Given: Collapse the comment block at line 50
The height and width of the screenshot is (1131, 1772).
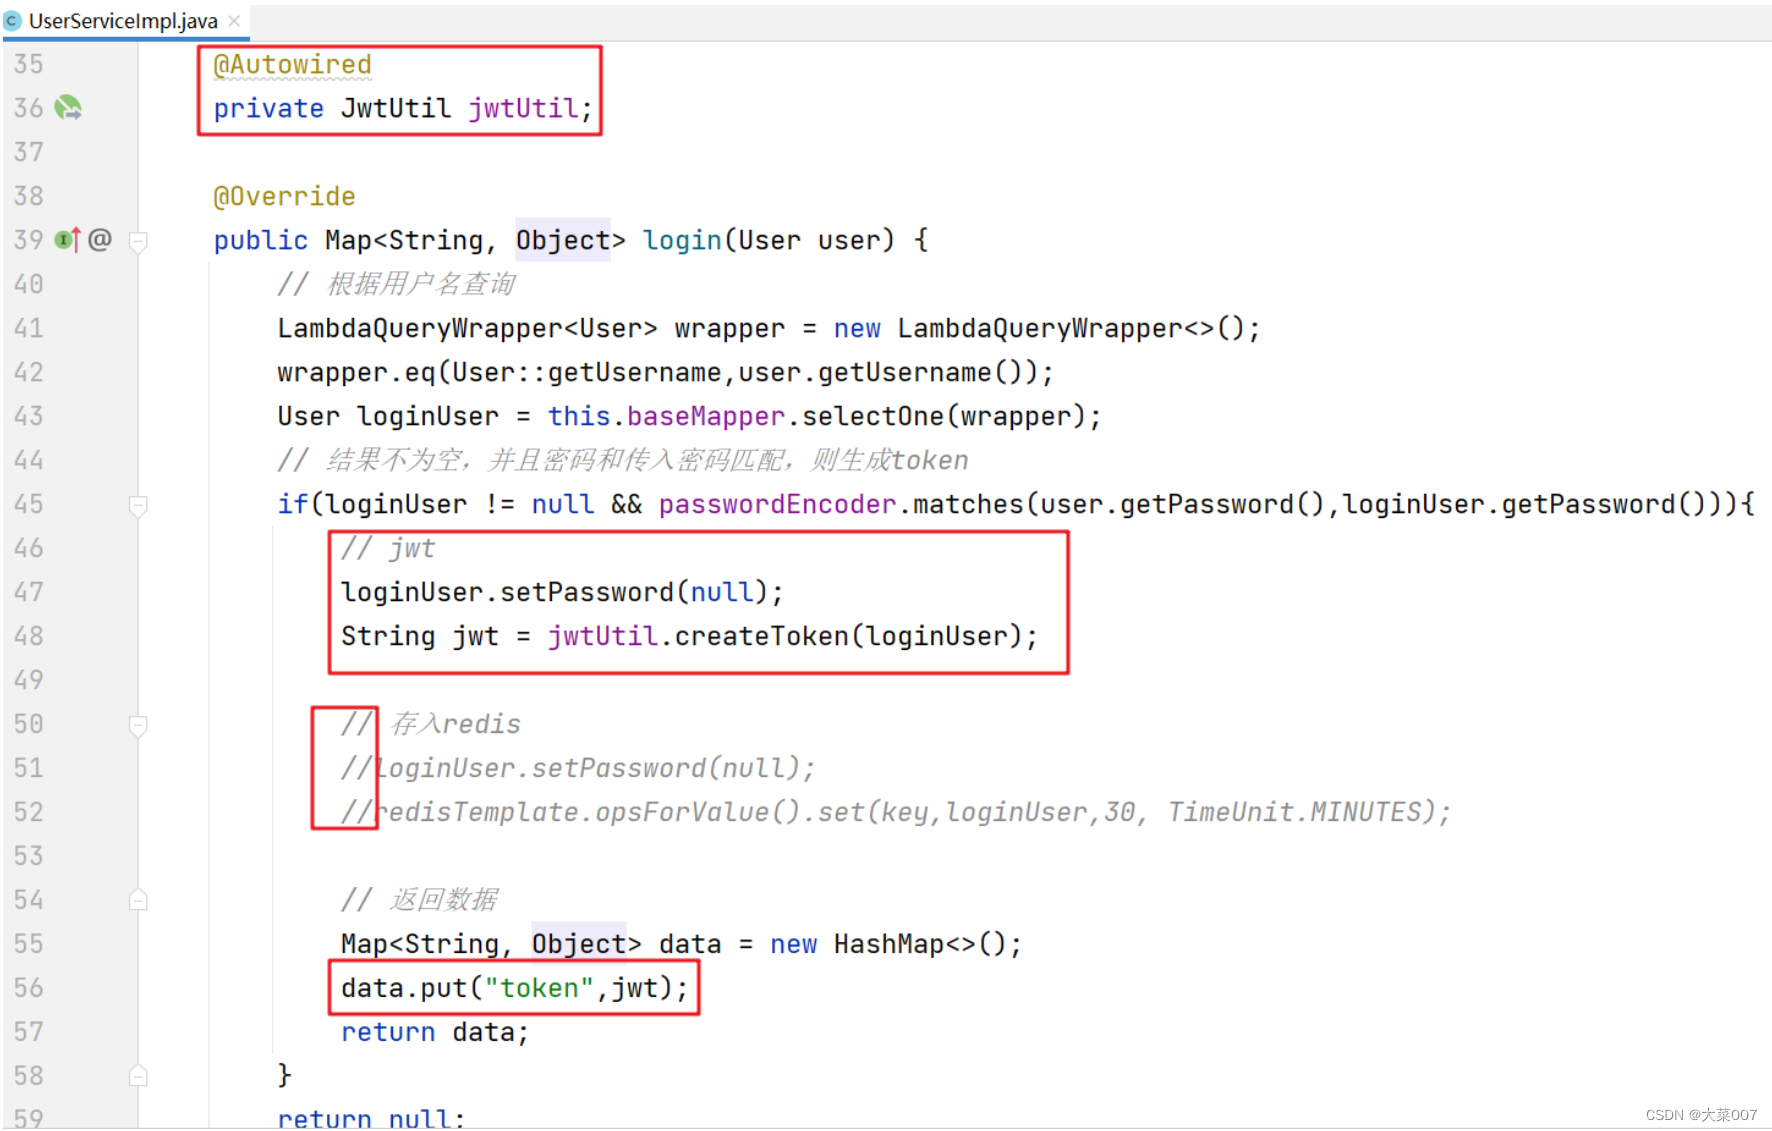Looking at the screenshot, I should point(139,725).
